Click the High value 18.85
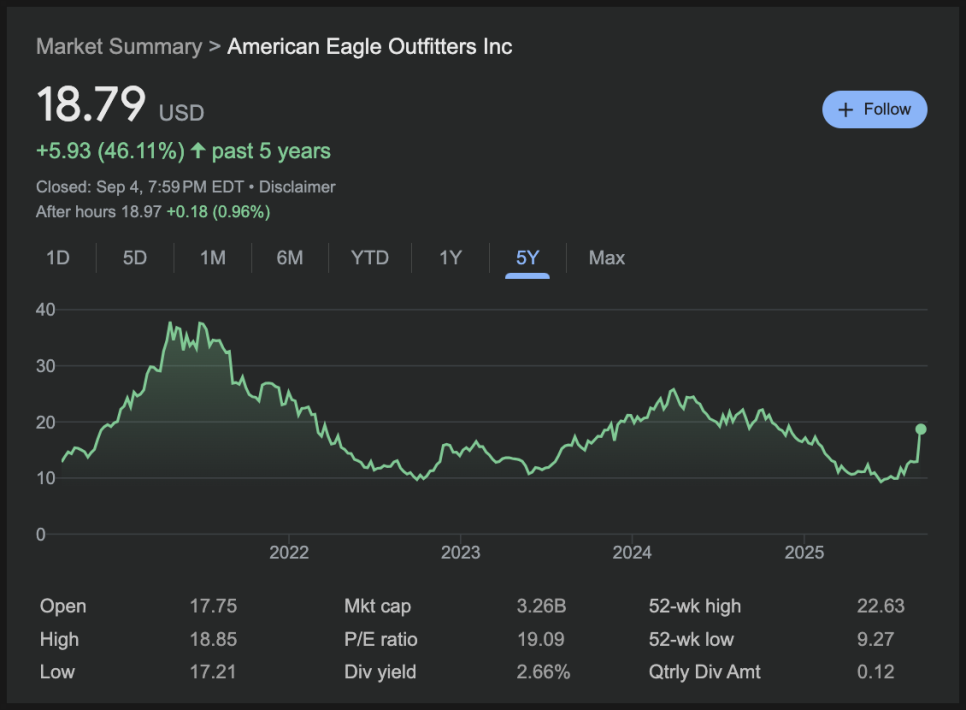The height and width of the screenshot is (710, 966). point(213,639)
